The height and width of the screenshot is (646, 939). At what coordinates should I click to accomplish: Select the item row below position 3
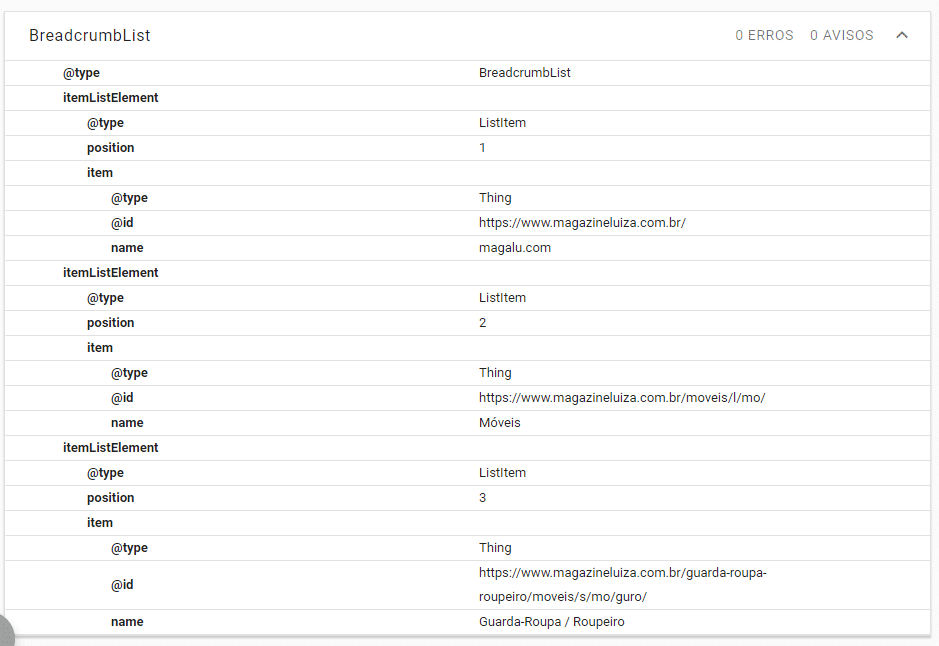pyautogui.click(x=100, y=523)
